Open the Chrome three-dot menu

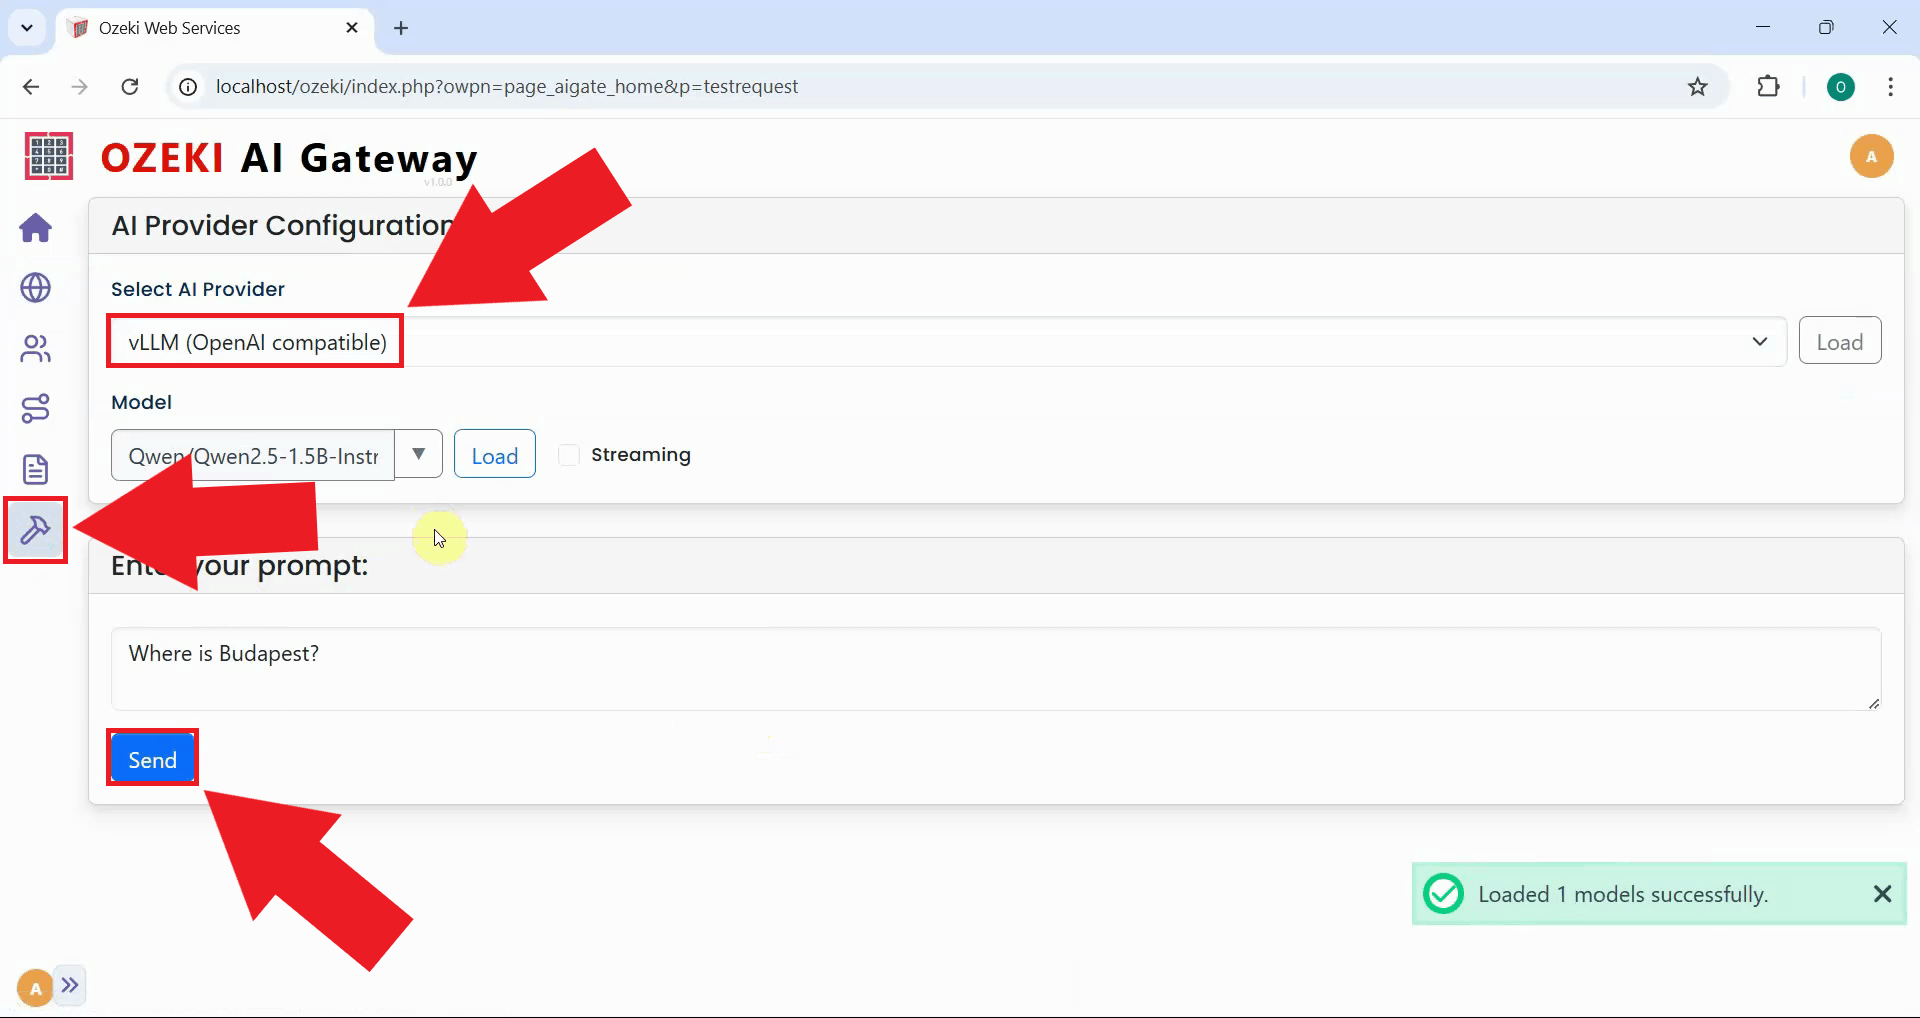1890,86
